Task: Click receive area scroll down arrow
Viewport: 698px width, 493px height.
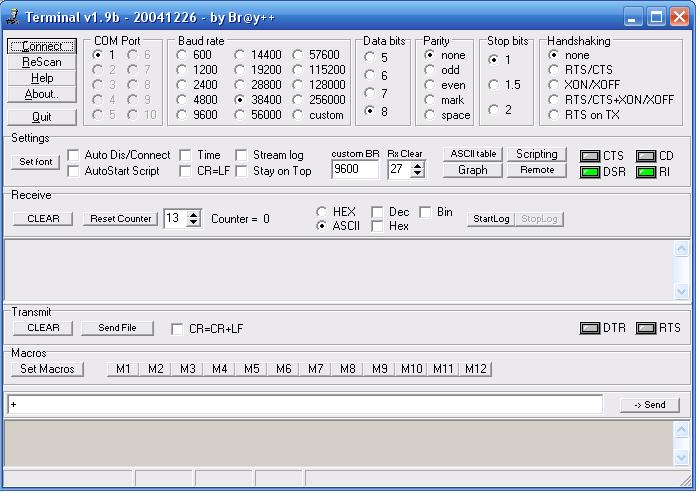Action: click(x=681, y=291)
